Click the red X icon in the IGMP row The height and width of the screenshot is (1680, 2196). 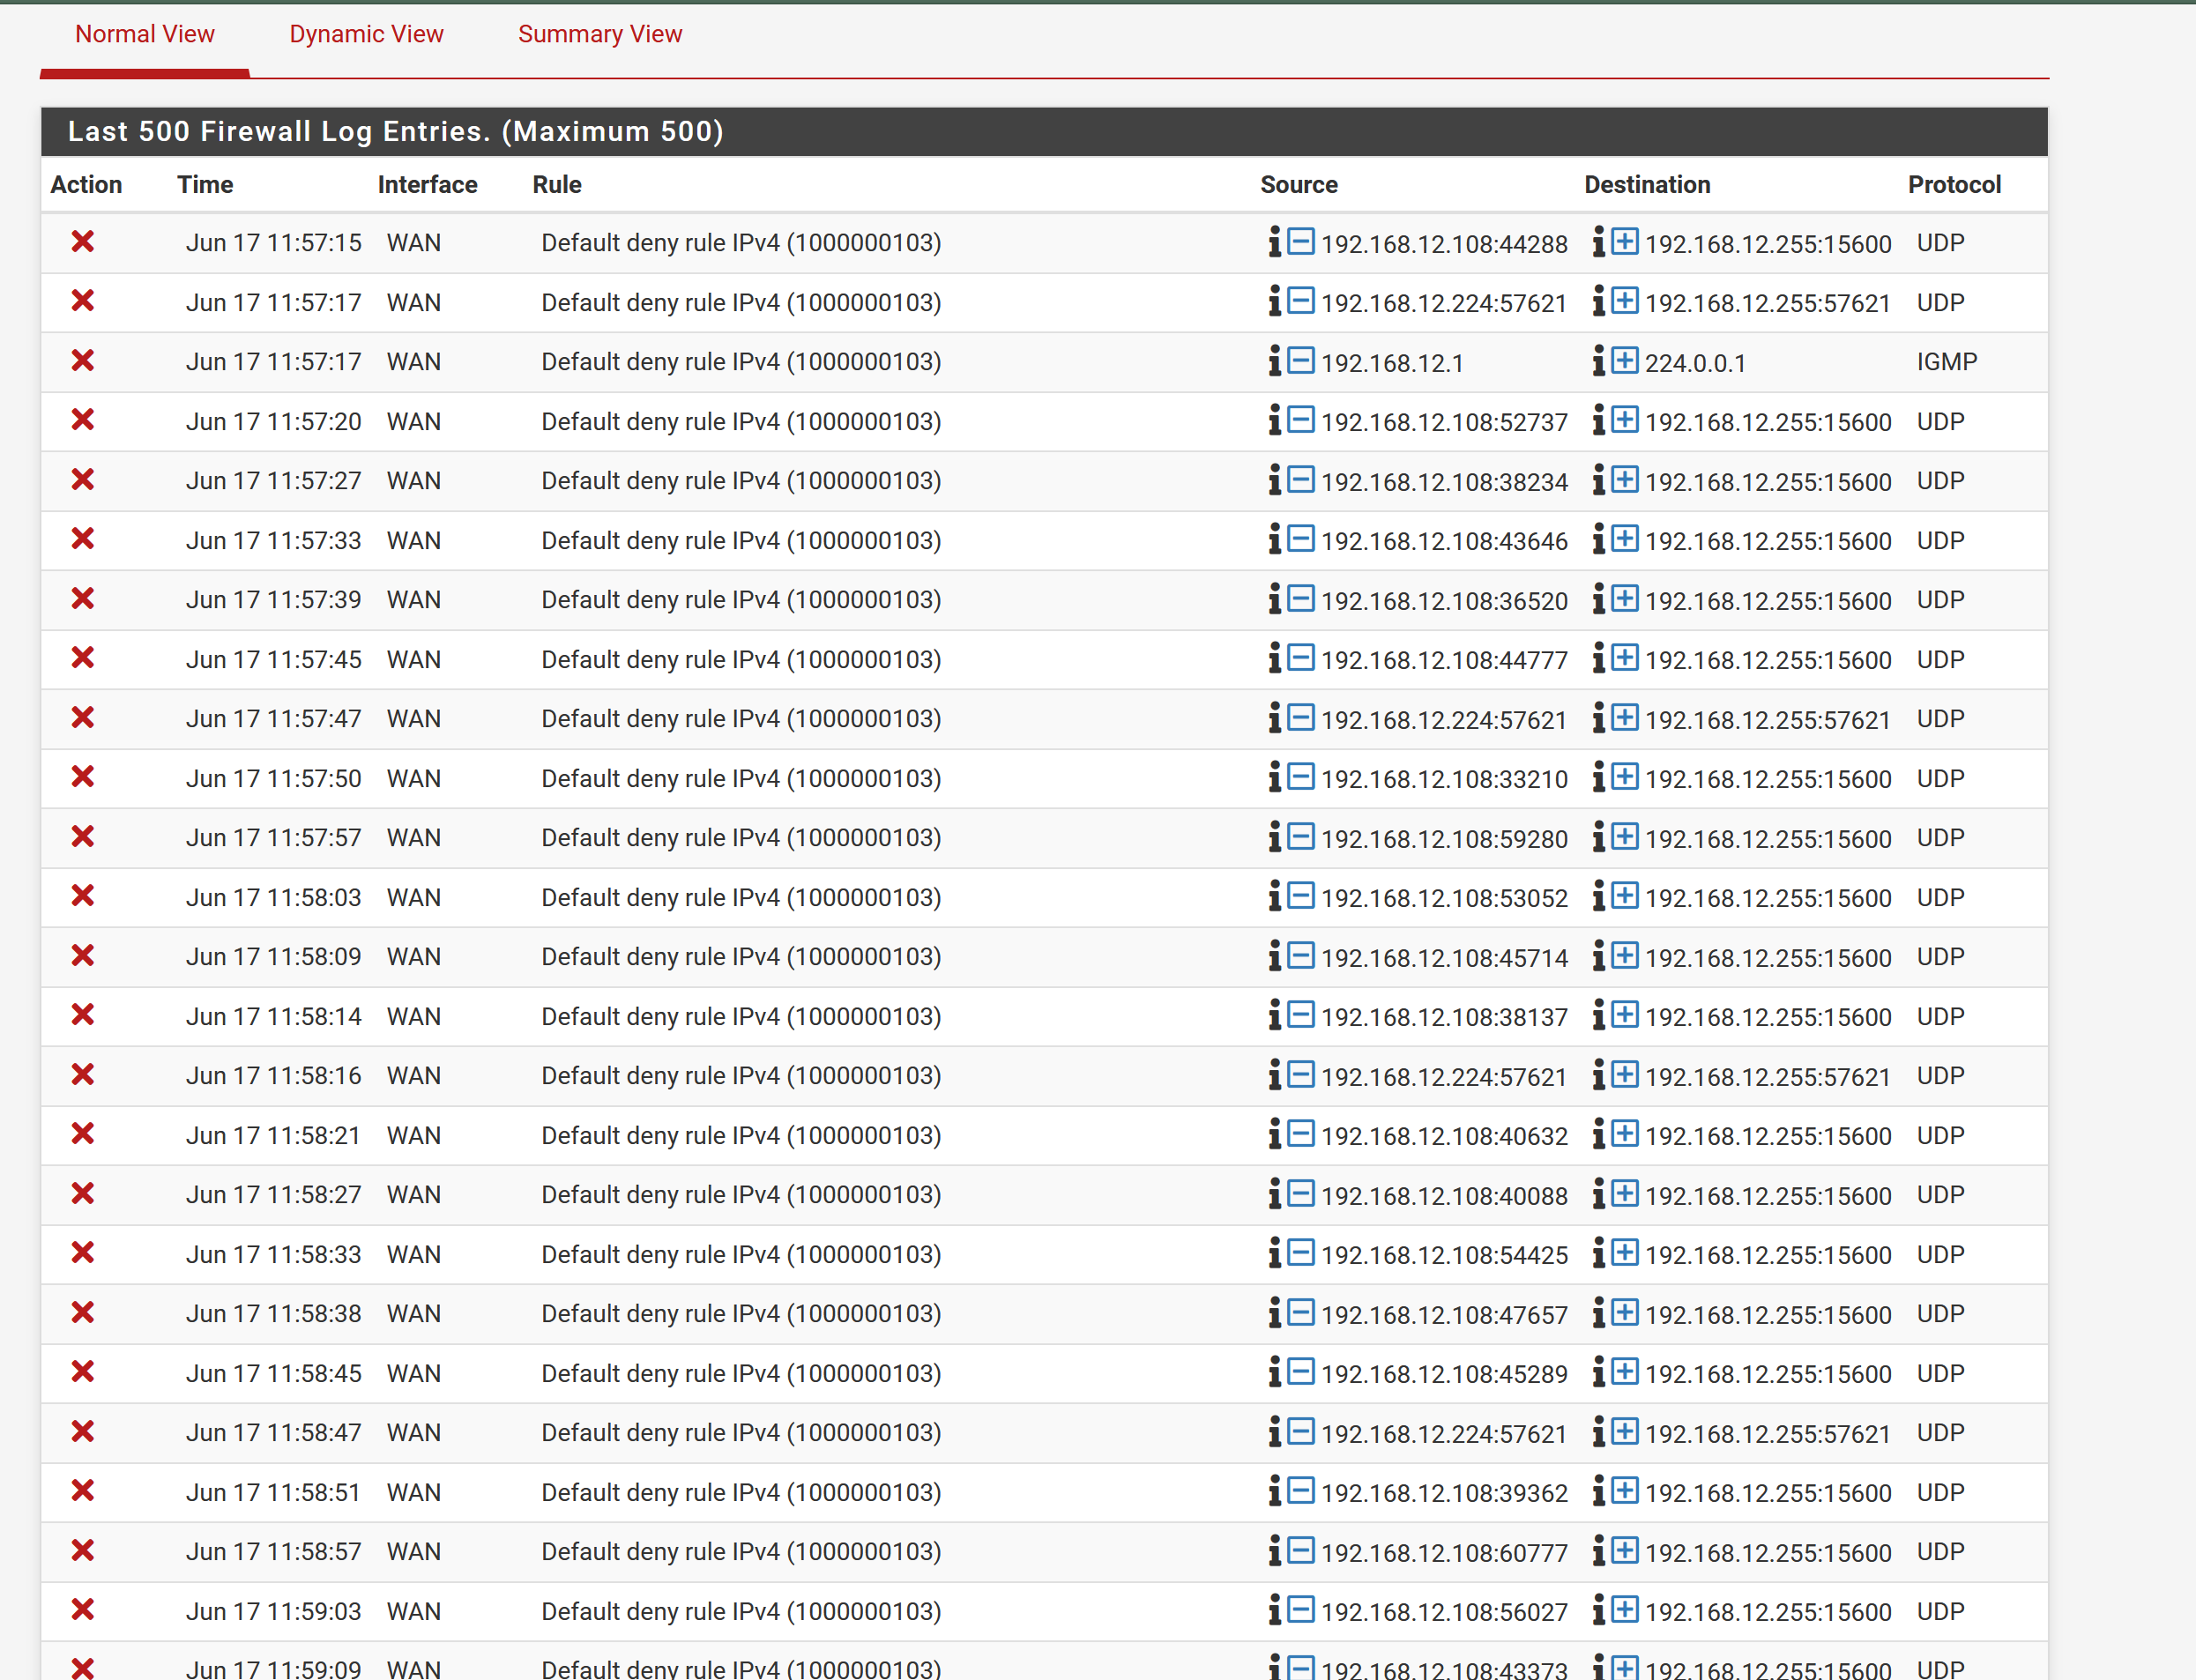point(83,361)
